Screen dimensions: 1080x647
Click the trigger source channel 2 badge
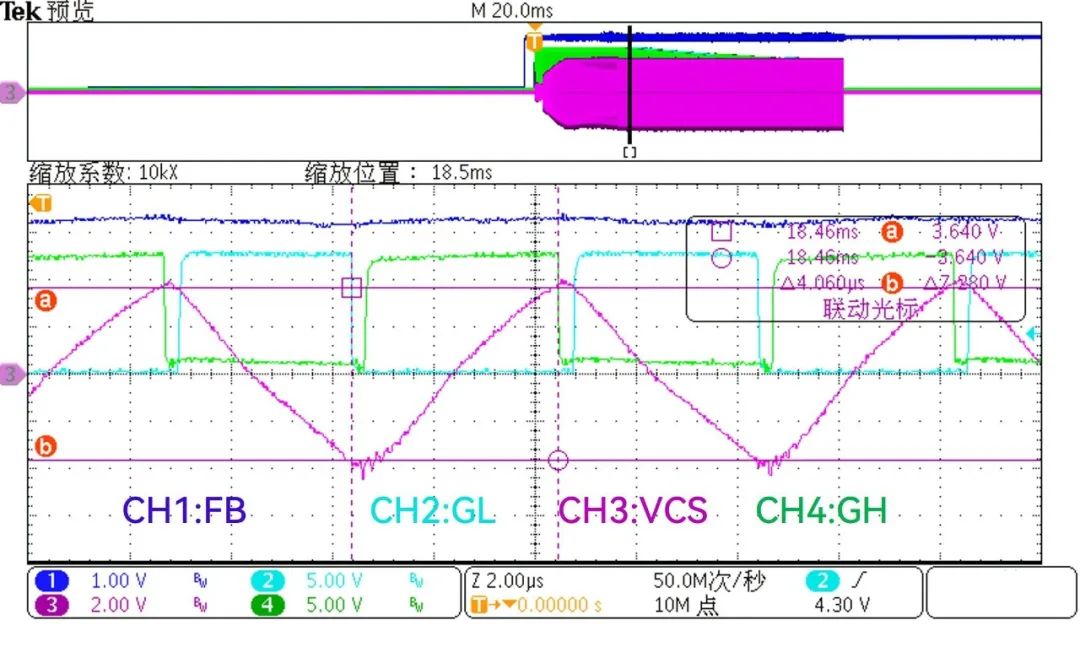(822, 581)
